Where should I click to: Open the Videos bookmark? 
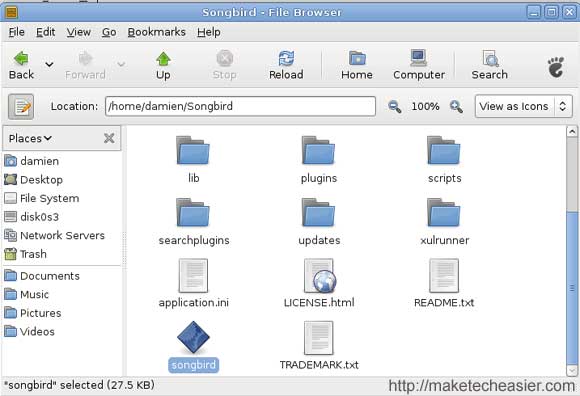point(62,332)
